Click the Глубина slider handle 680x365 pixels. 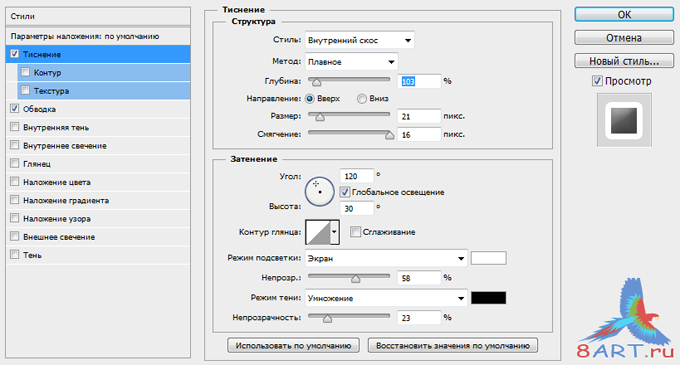click(x=317, y=82)
